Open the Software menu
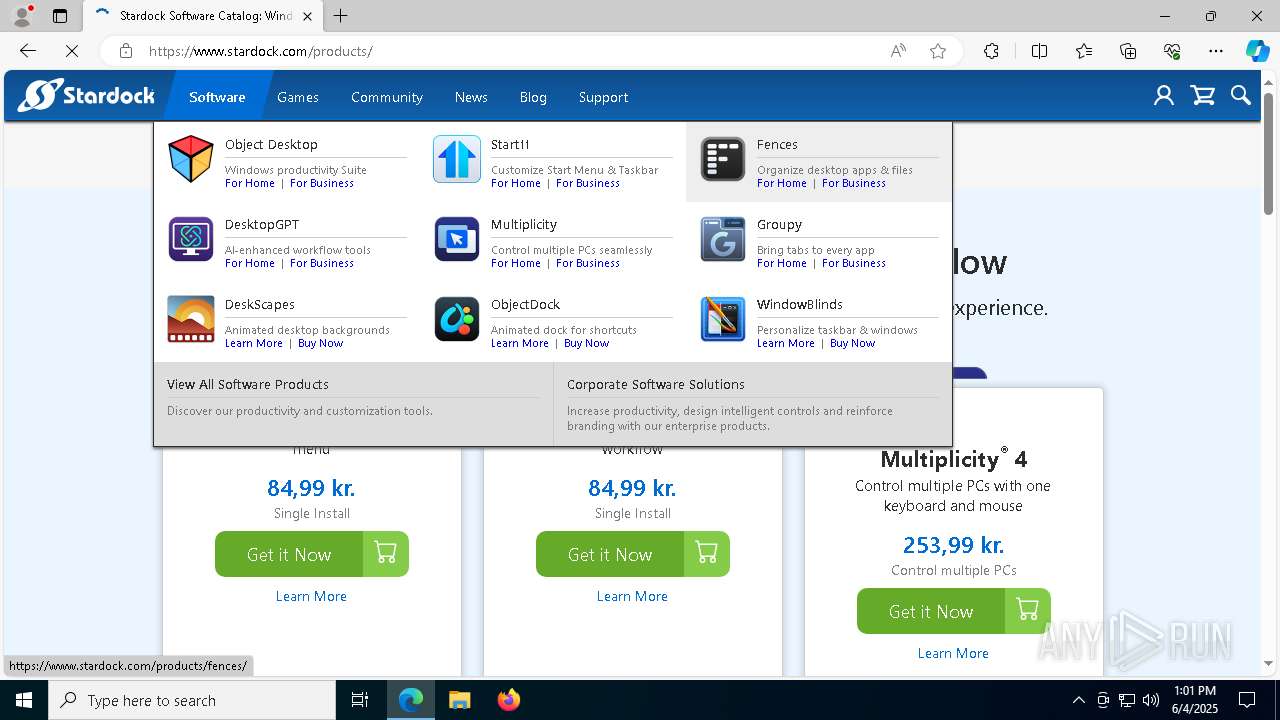This screenshot has width=1280, height=720. 217,97
